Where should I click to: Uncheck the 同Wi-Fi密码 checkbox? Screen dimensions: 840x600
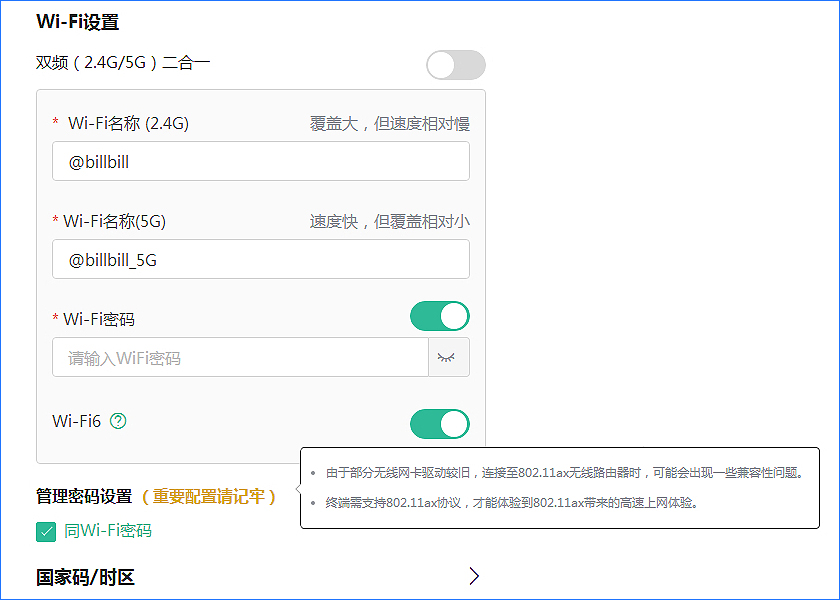tap(45, 531)
